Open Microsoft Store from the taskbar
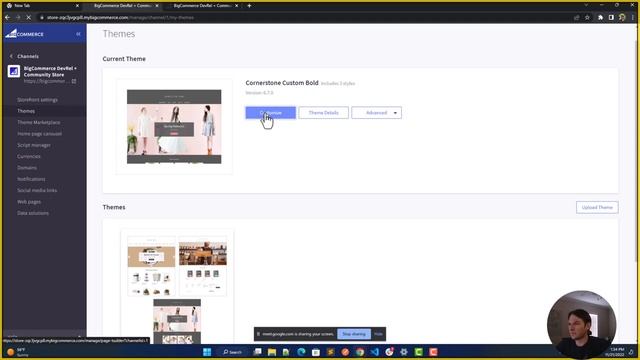This screenshot has height=360, width=640. click(316, 352)
